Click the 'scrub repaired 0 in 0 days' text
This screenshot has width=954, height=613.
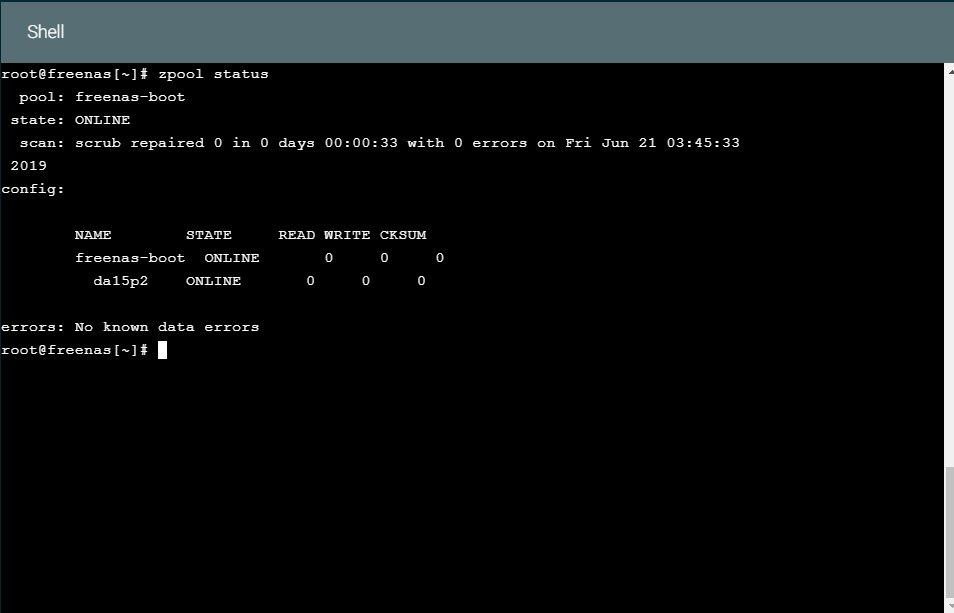pyautogui.click(x=195, y=144)
